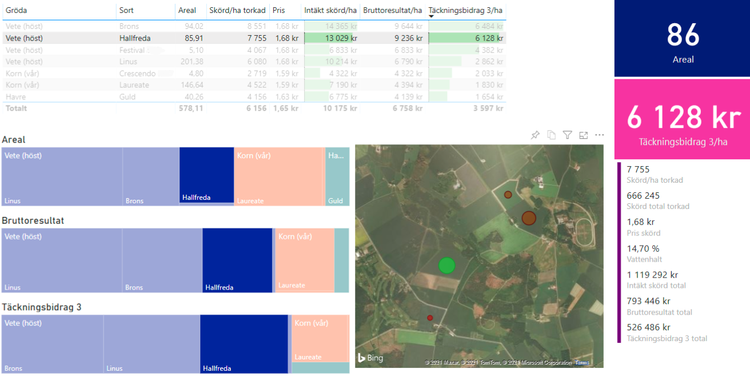
Task: Select the Hallfreda row in the table
Action: pyautogui.click(x=254, y=38)
